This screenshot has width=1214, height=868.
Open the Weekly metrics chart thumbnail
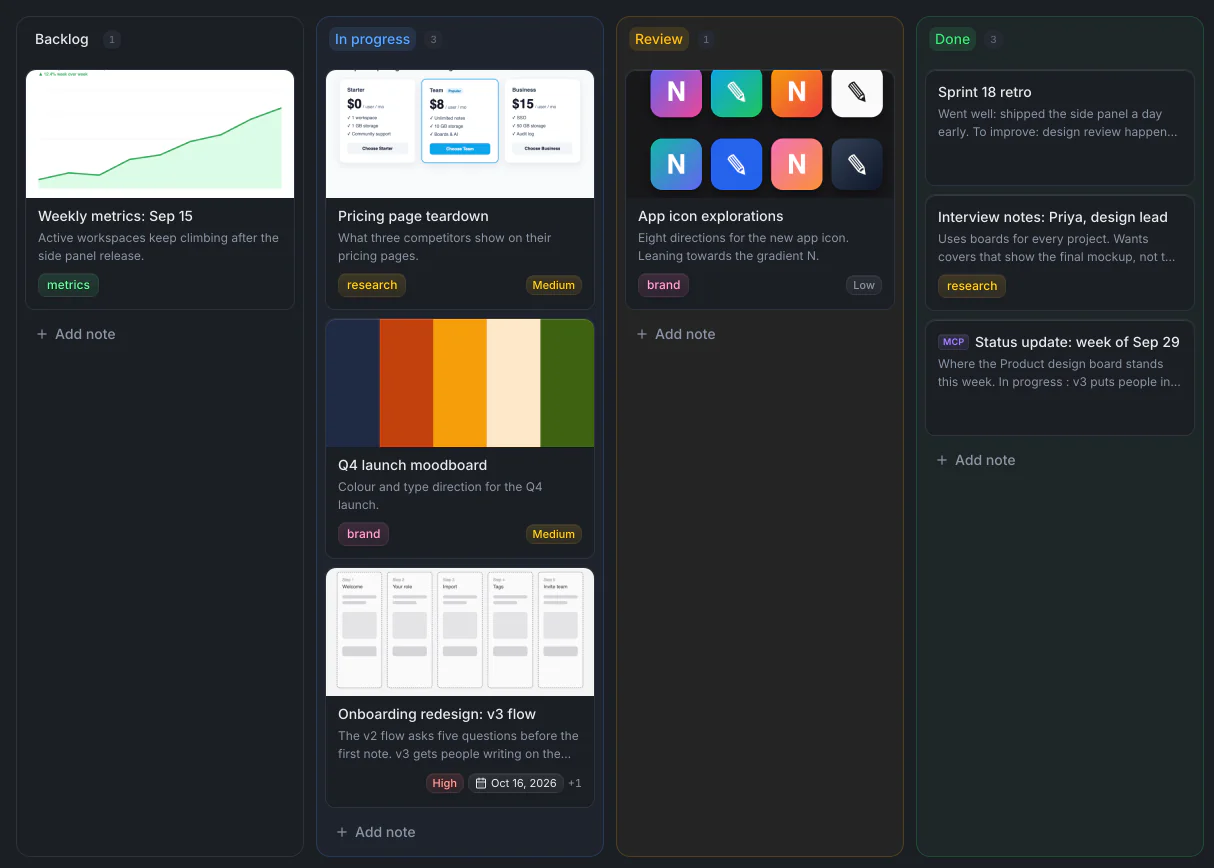tap(160, 134)
